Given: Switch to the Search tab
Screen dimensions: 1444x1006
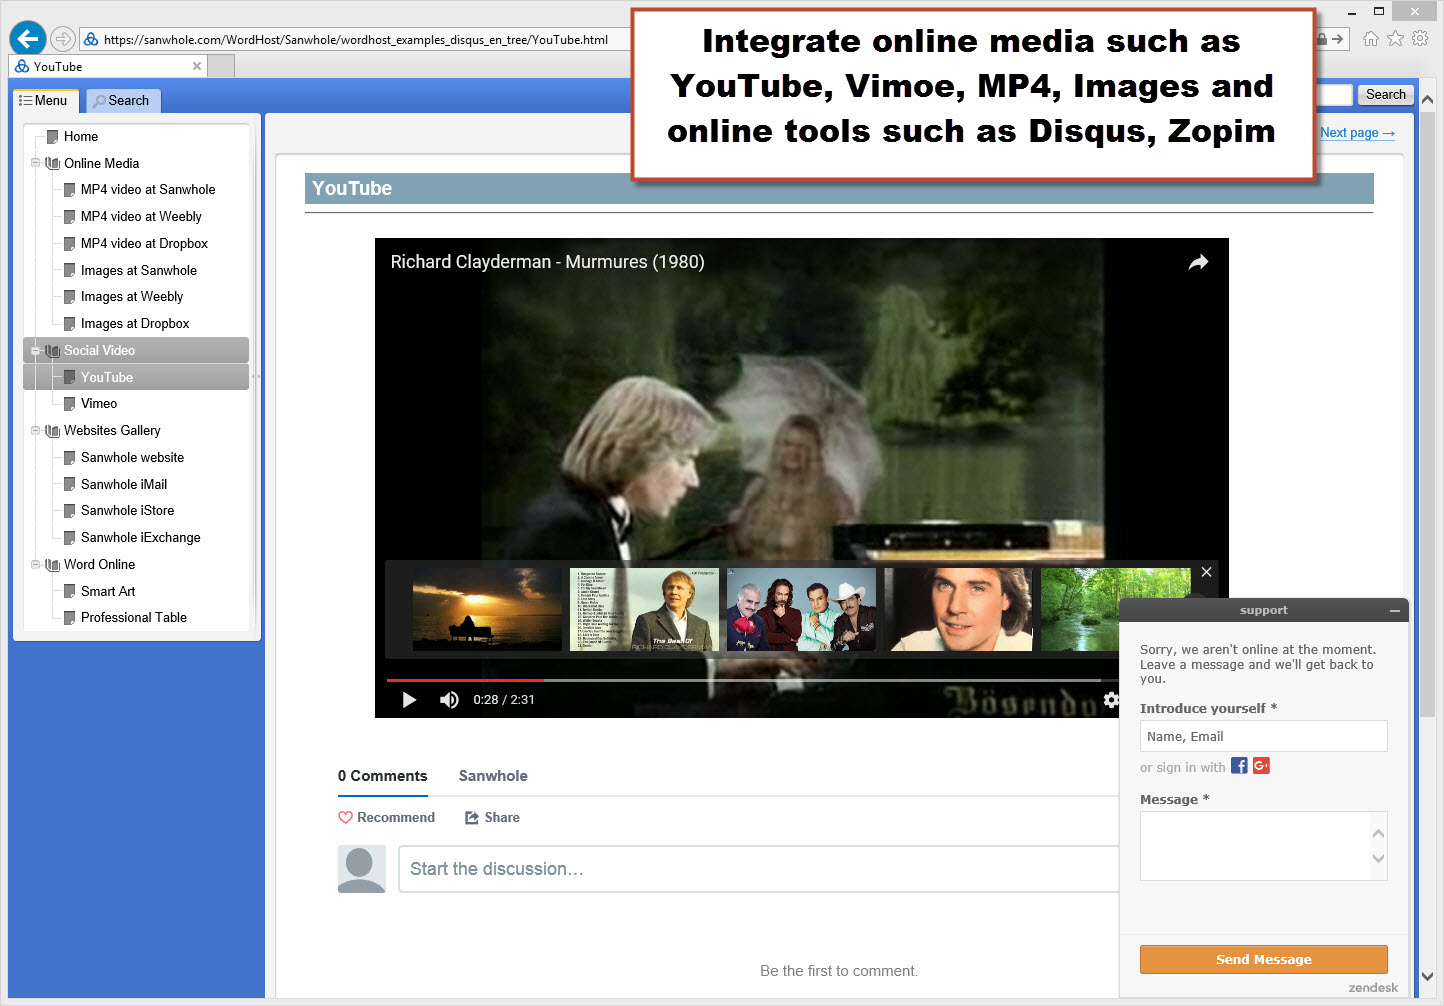Looking at the screenshot, I should (122, 101).
